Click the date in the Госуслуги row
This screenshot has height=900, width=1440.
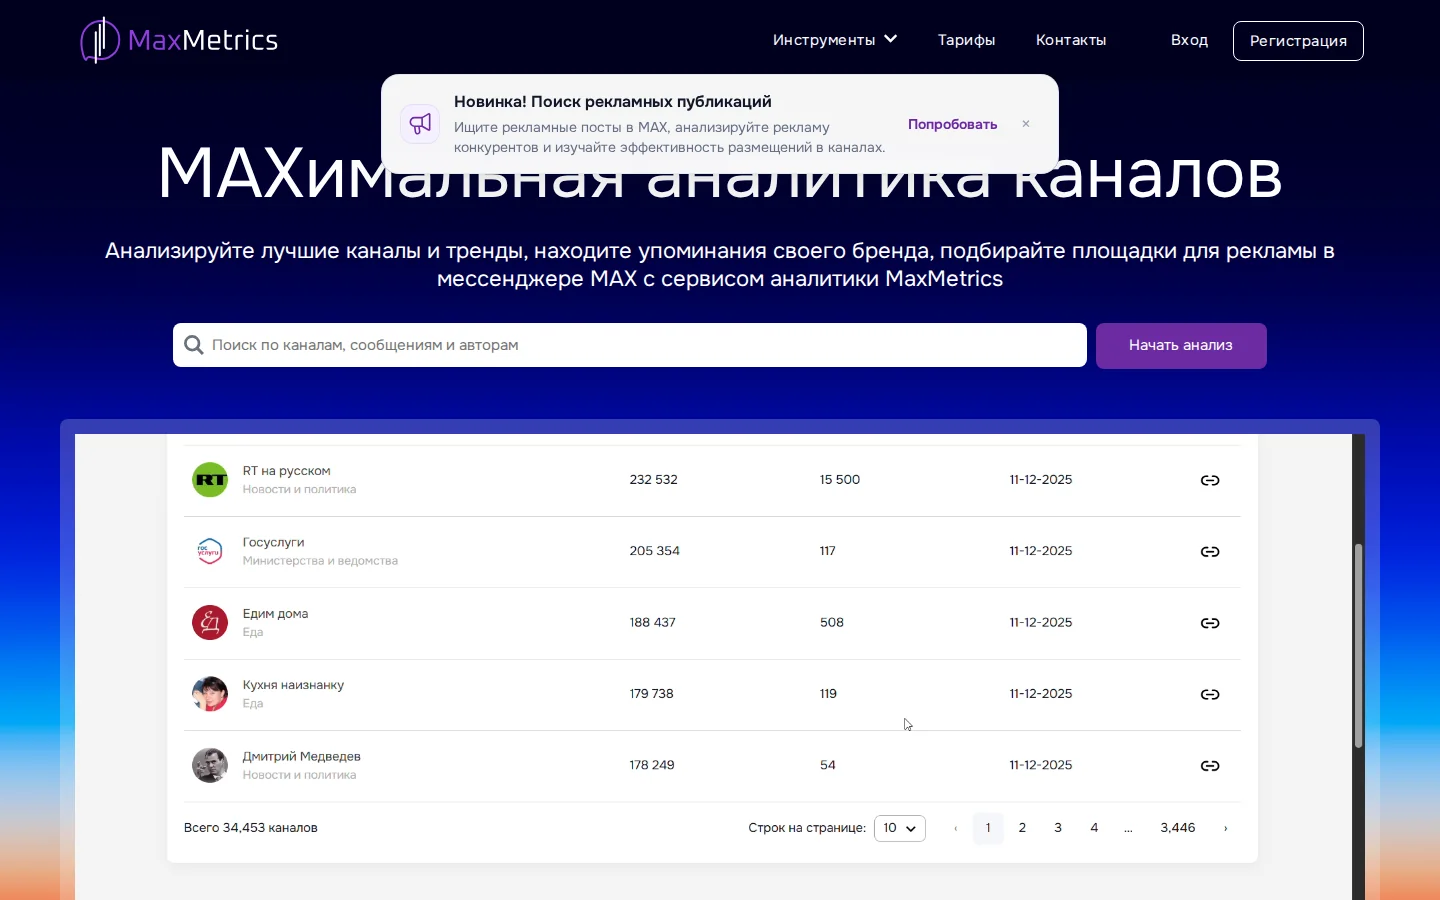coord(1041,551)
